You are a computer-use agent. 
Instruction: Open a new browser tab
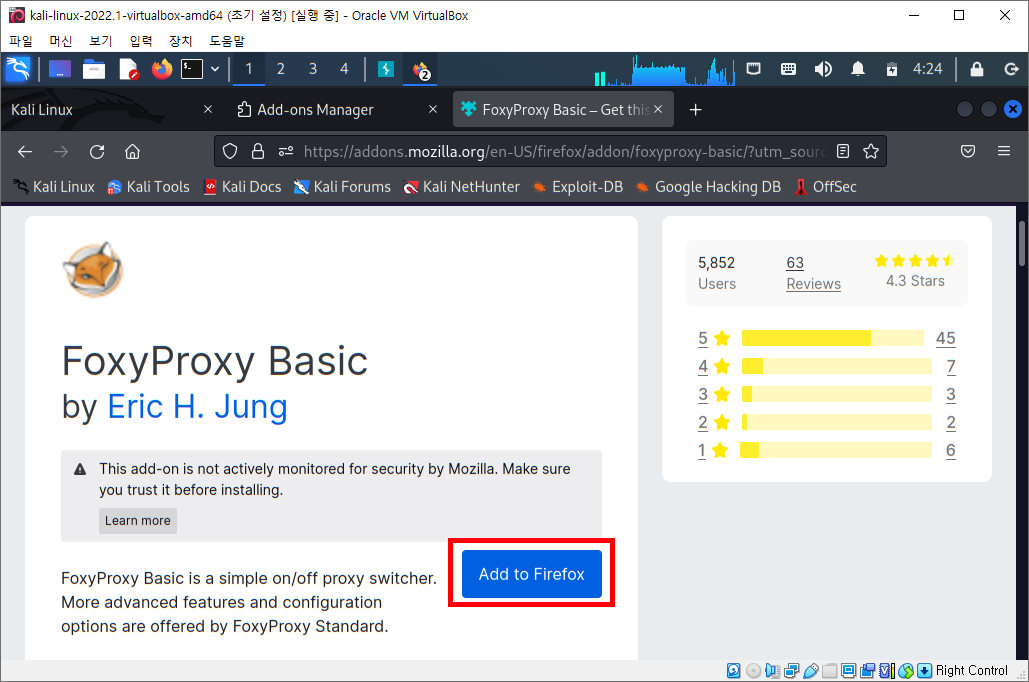pyautogui.click(x=696, y=110)
